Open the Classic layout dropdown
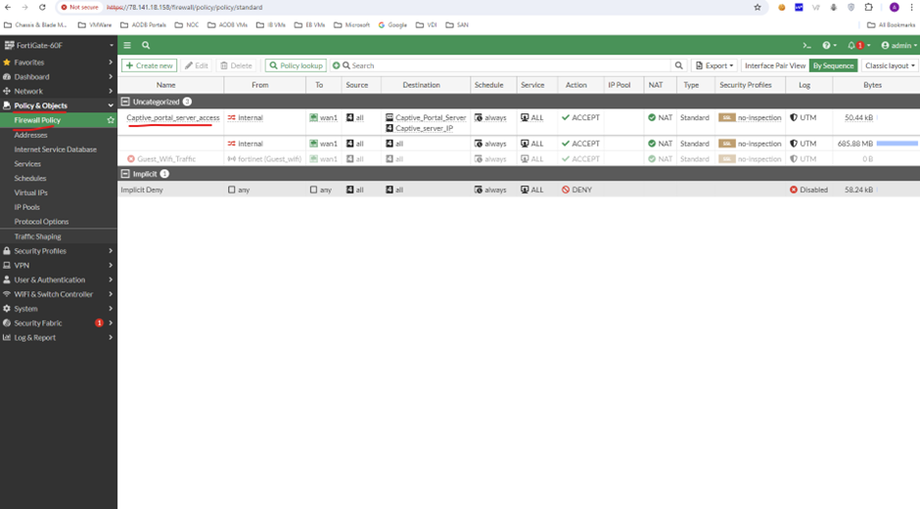 (889, 66)
